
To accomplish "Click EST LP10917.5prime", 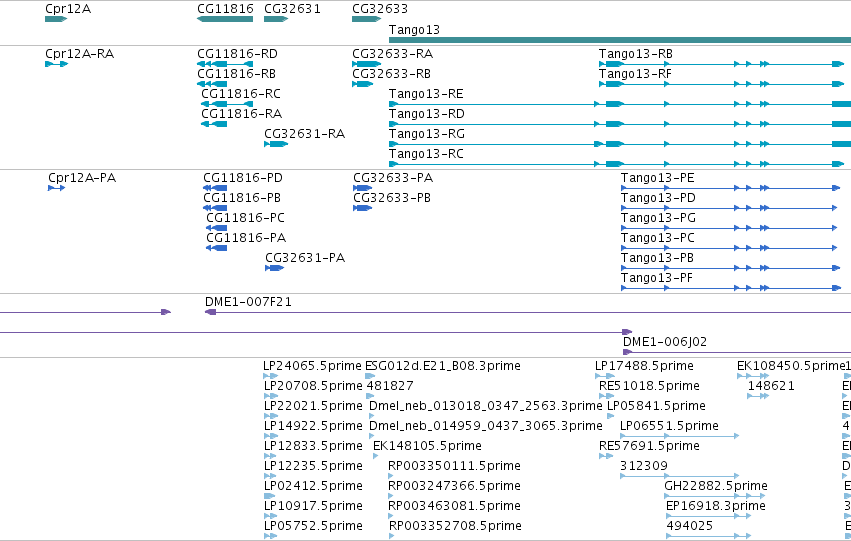I will point(313,506).
